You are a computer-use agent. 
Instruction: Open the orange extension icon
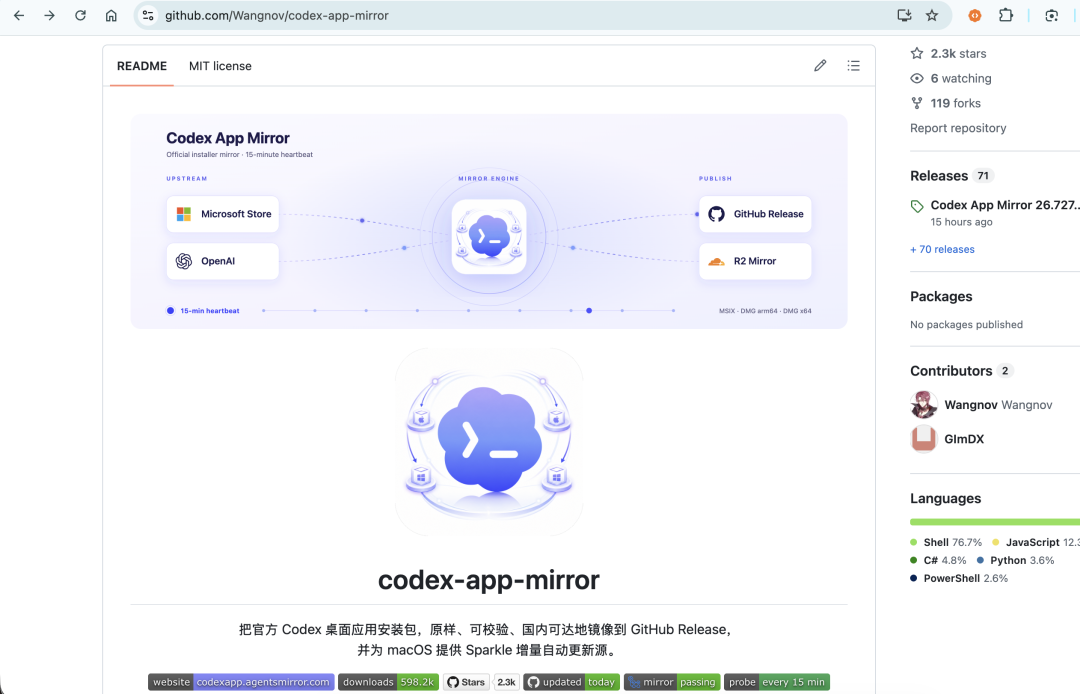(x=975, y=15)
